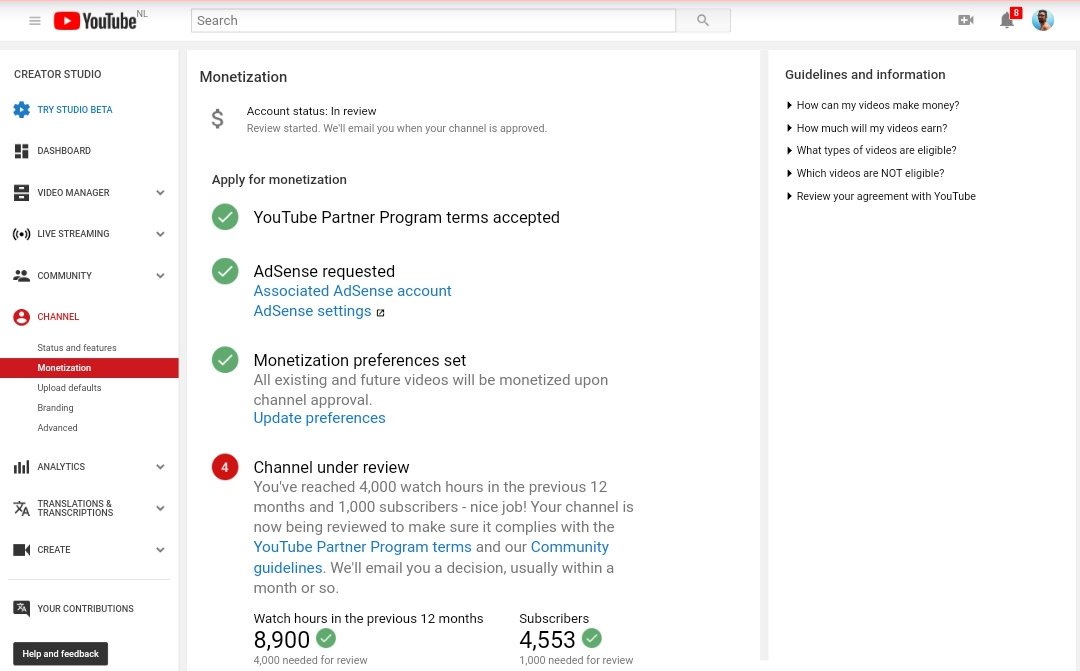Click the Create camera icon
The height and width of the screenshot is (671, 1080).
click(x=21, y=550)
